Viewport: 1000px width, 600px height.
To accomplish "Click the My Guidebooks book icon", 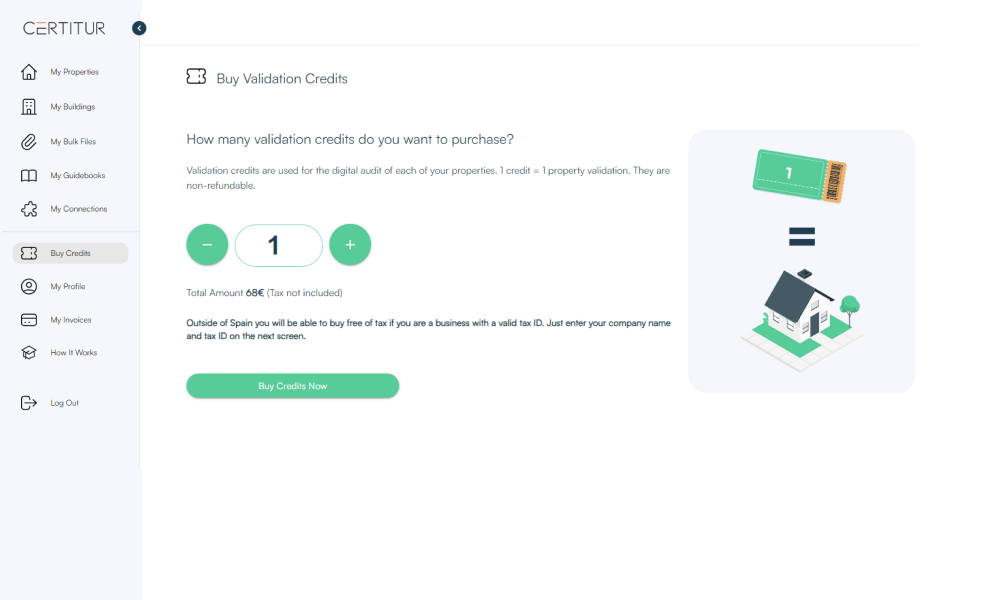I will pos(29,176).
